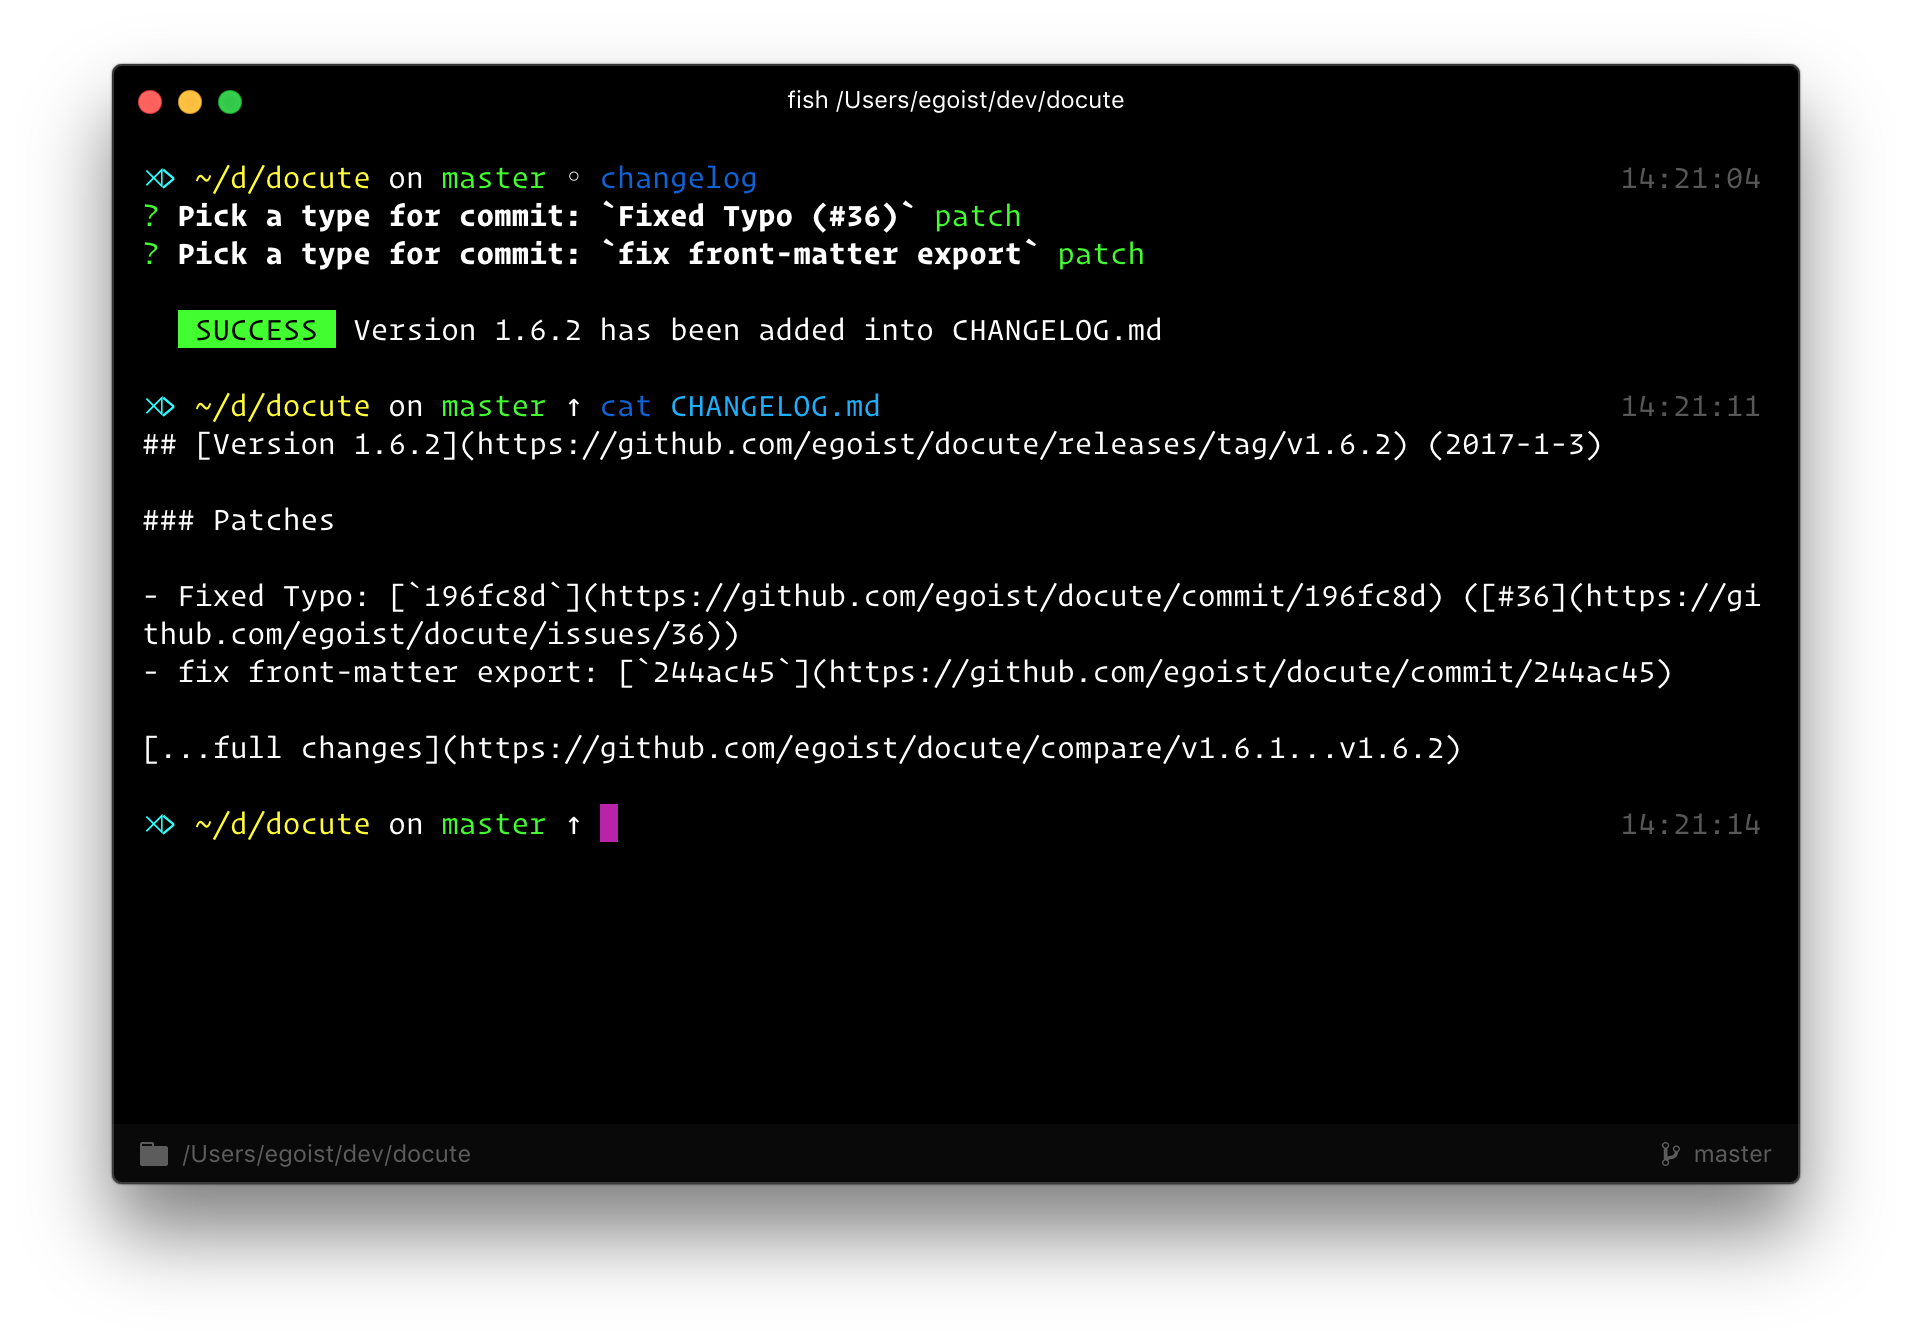
Task: Click the timestamp 14:21:14
Action: (x=1690, y=824)
